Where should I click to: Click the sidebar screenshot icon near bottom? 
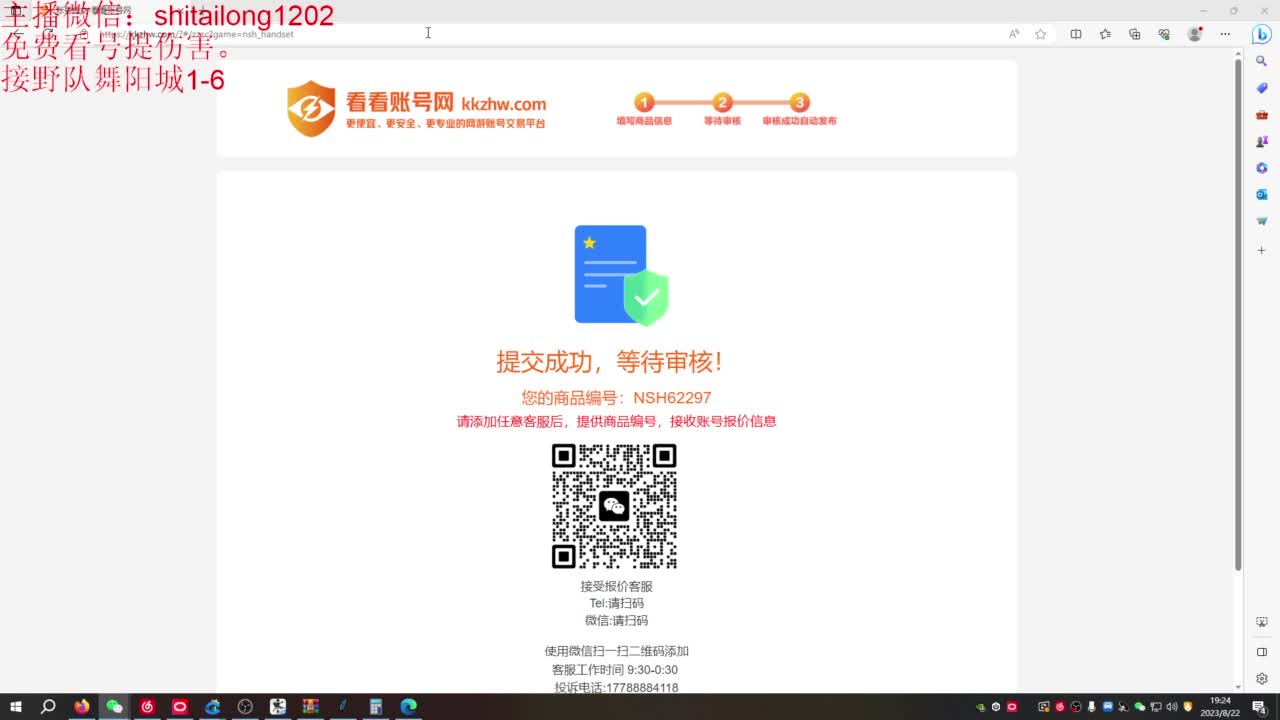coord(1262,622)
